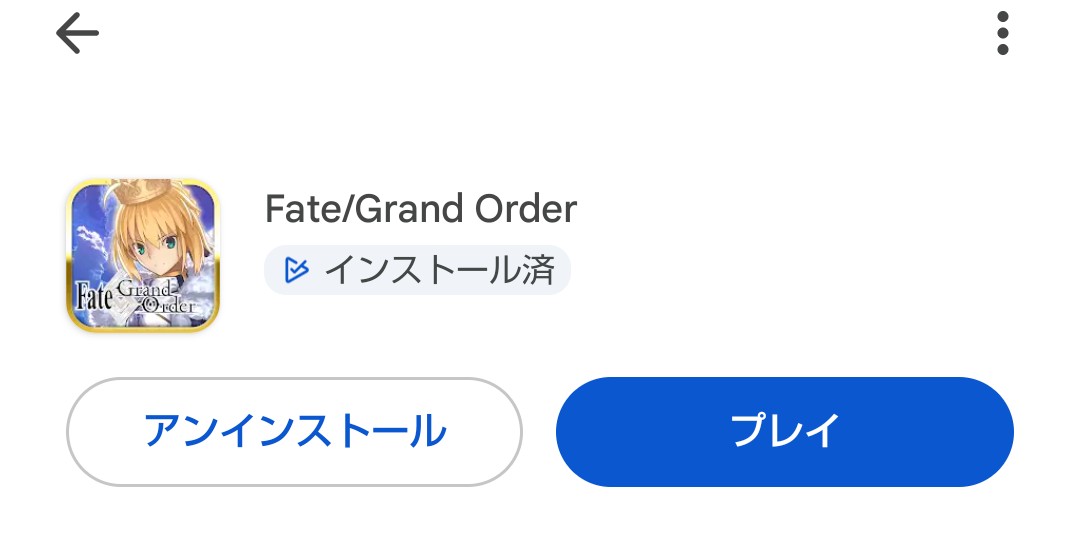Click the Fate/Grand Order app icon

click(x=143, y=256)
